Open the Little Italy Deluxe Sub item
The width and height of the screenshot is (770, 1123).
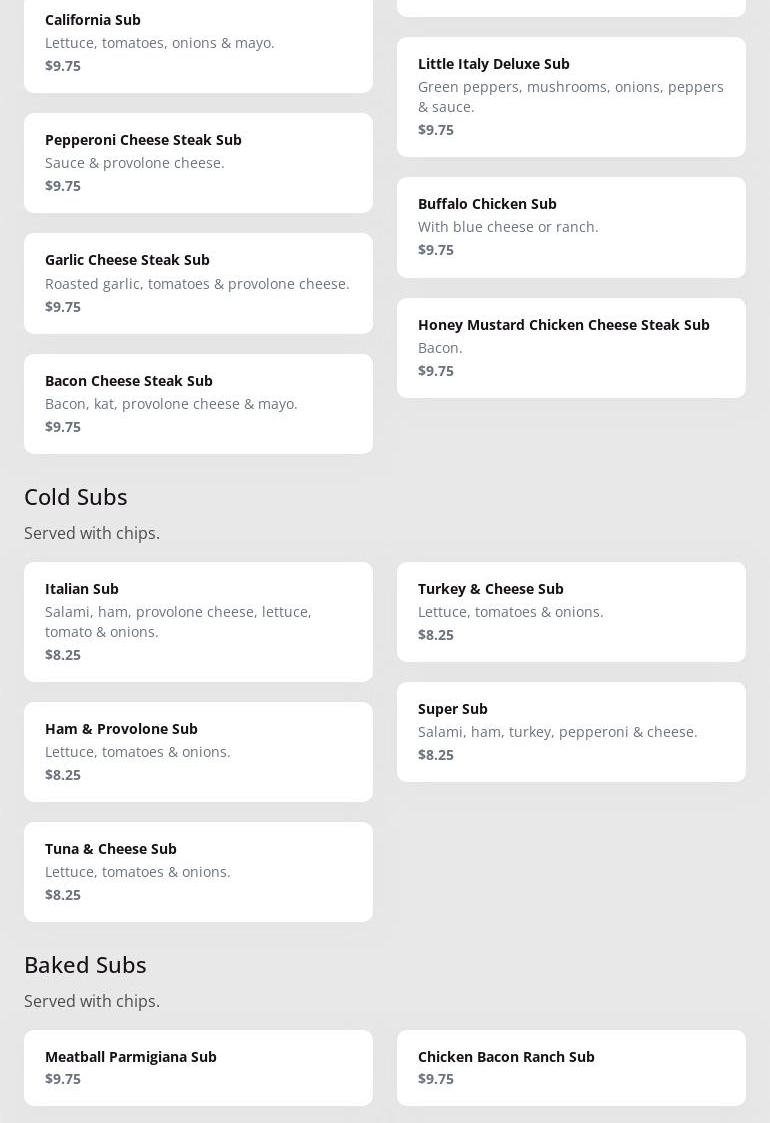click(x=571, y=97)
